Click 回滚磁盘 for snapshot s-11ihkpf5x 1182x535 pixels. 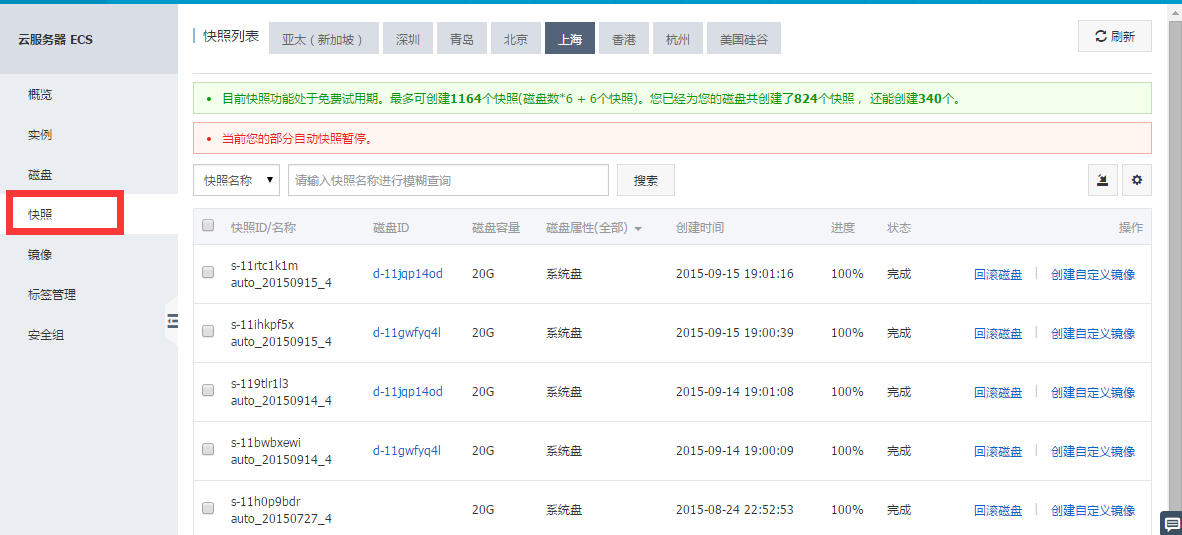997,333
